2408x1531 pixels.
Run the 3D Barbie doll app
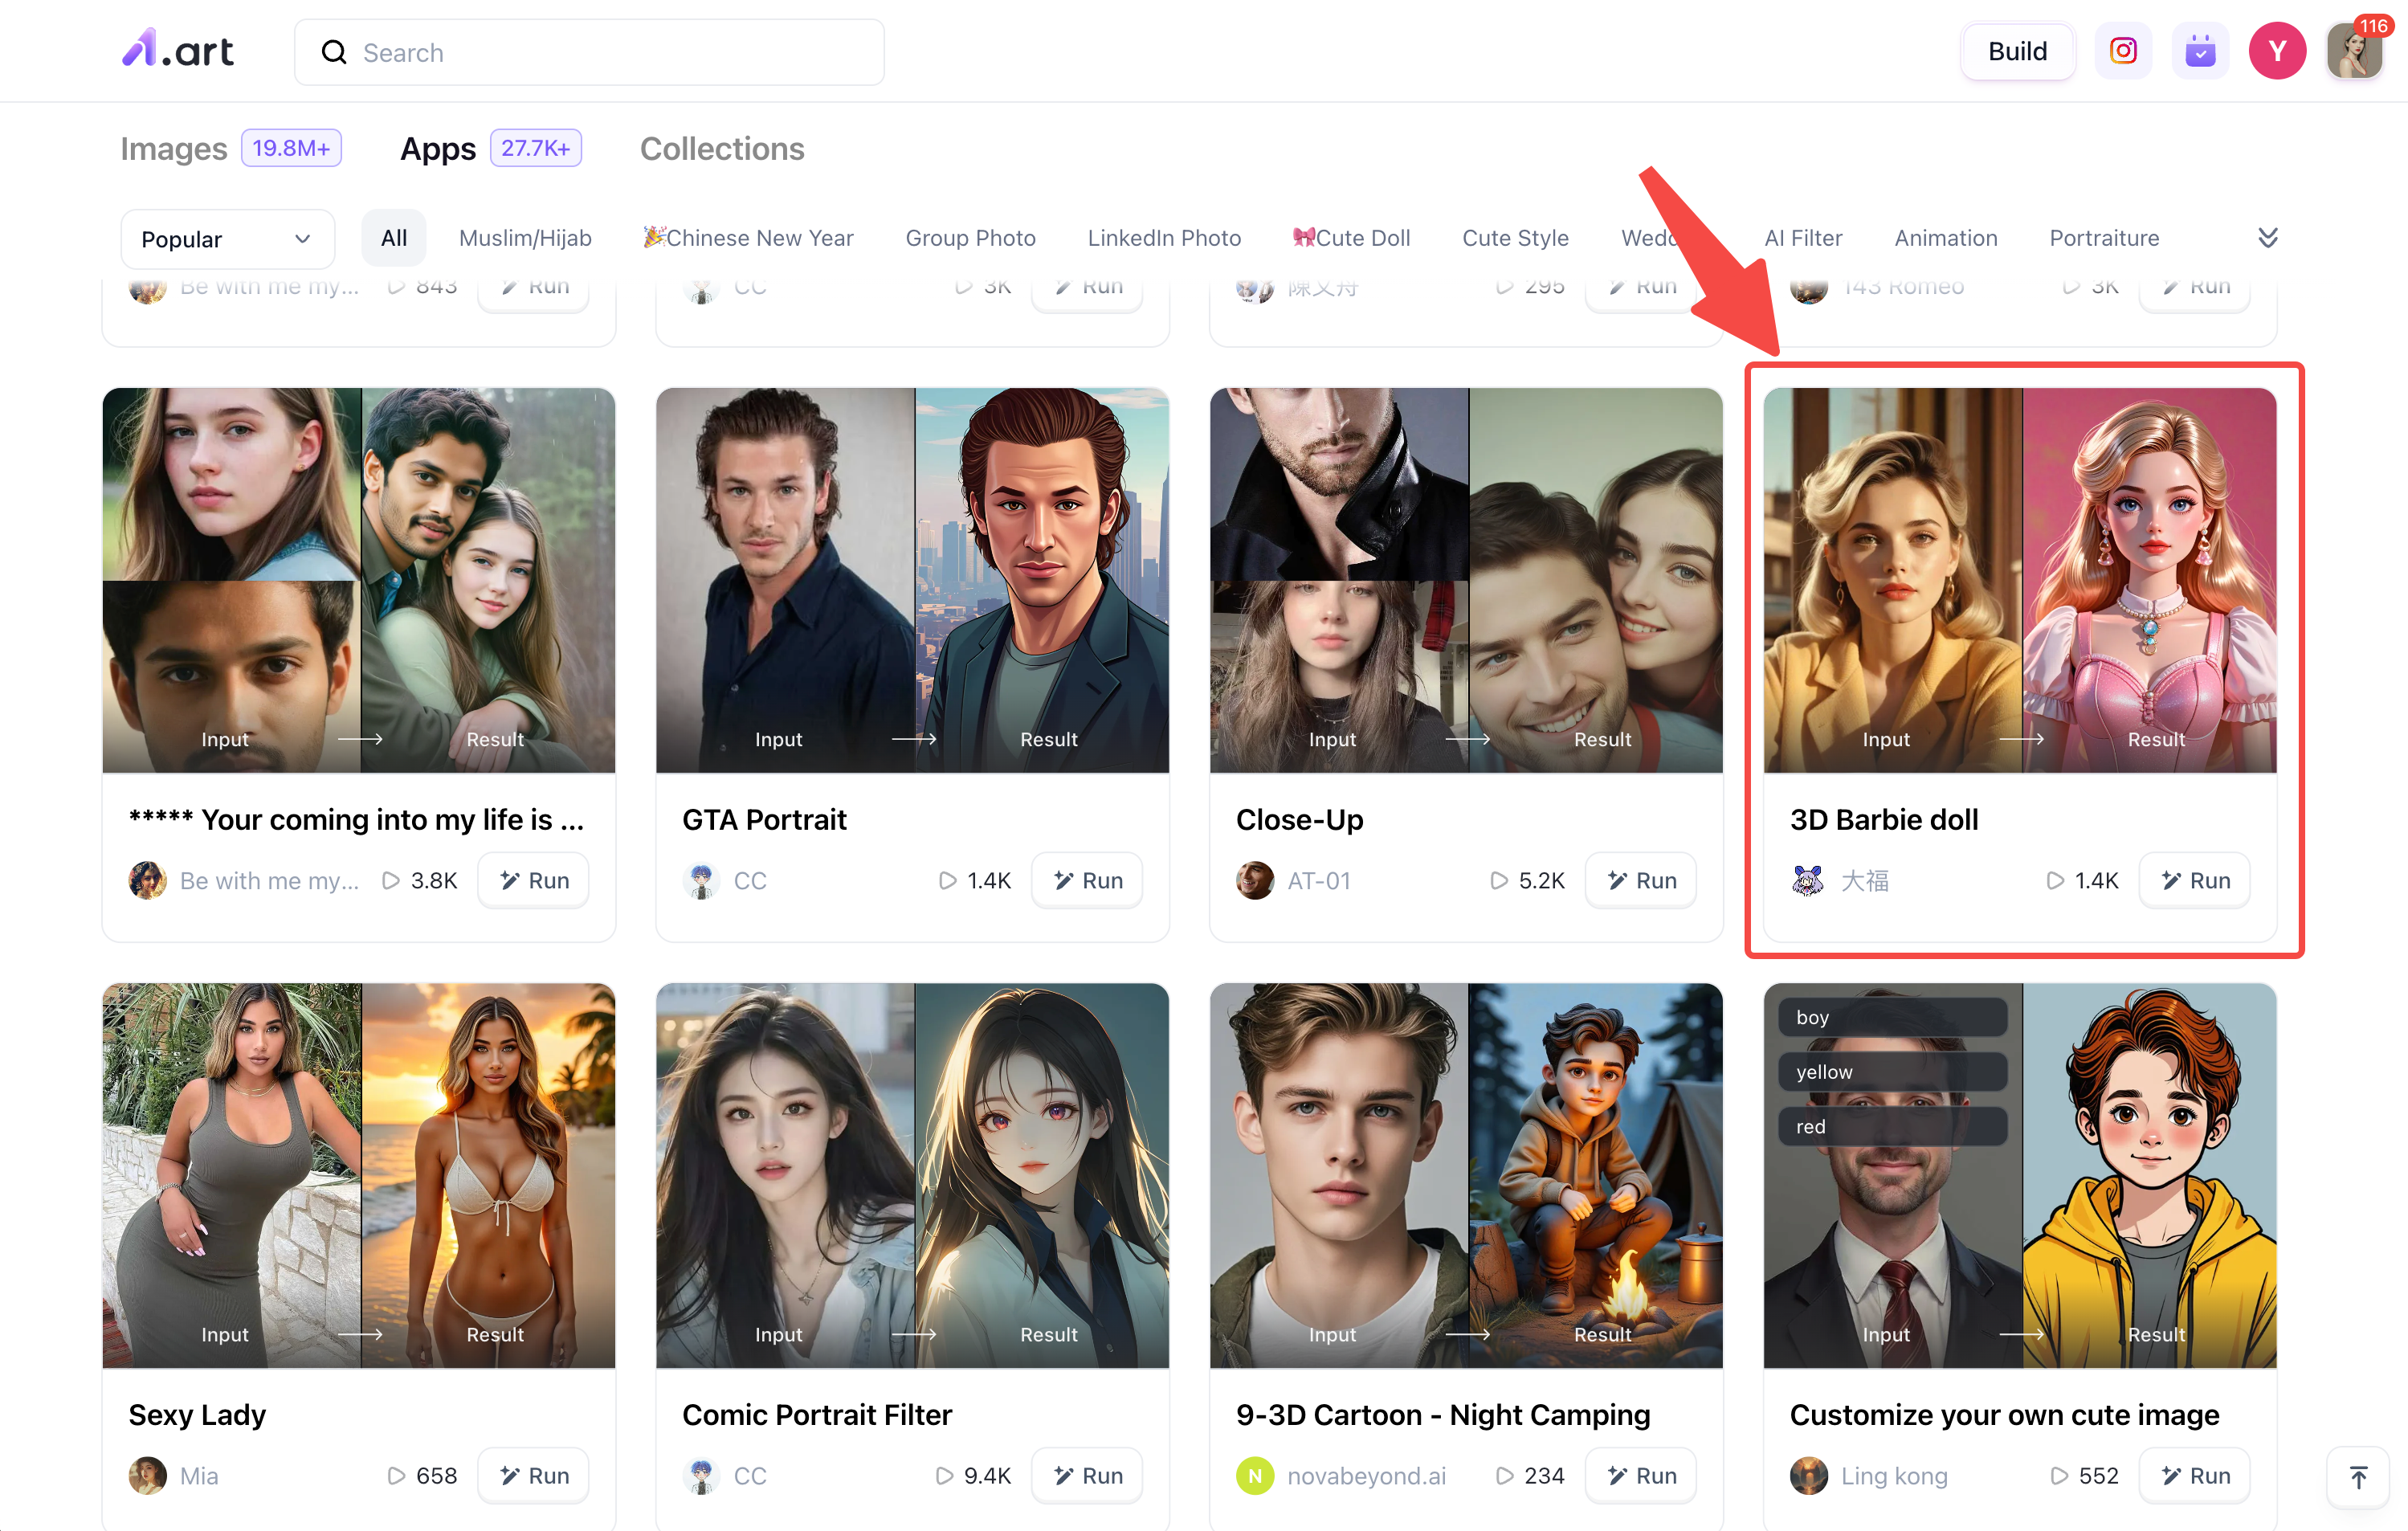point(2194,880)
